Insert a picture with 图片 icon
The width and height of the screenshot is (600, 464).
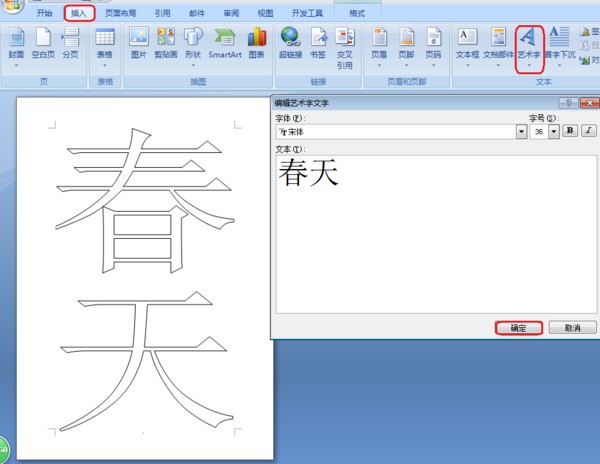[138, 44]
